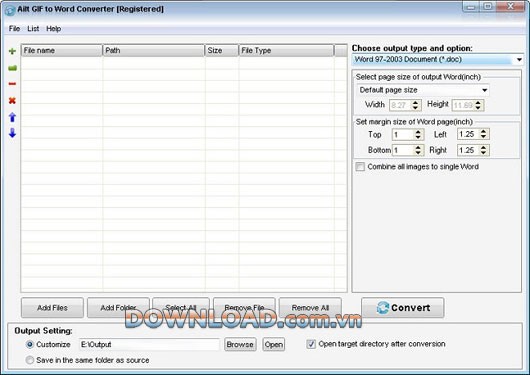The image size is (530, 375).
Task: Enable Combine all images to single Word
Action: [x=360, y=167]
